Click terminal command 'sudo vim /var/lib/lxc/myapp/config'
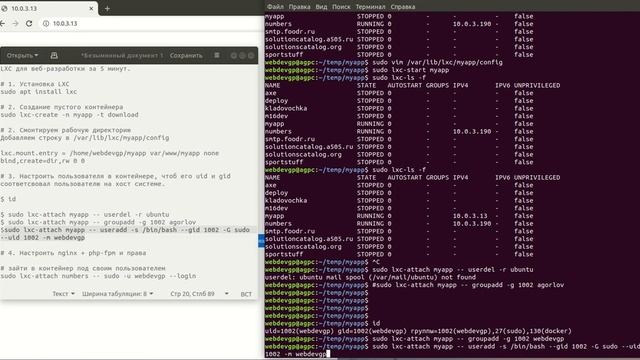Screen dimensions: 640x360 point(437,62)
